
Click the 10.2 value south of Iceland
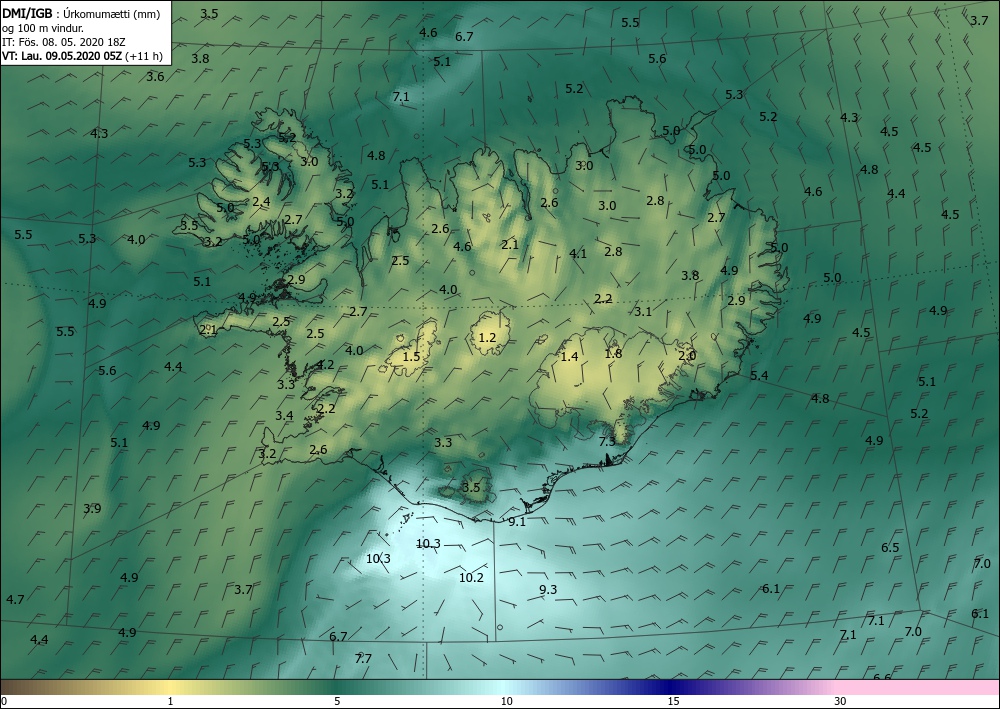pyautogui.click(x=471, y=578)
